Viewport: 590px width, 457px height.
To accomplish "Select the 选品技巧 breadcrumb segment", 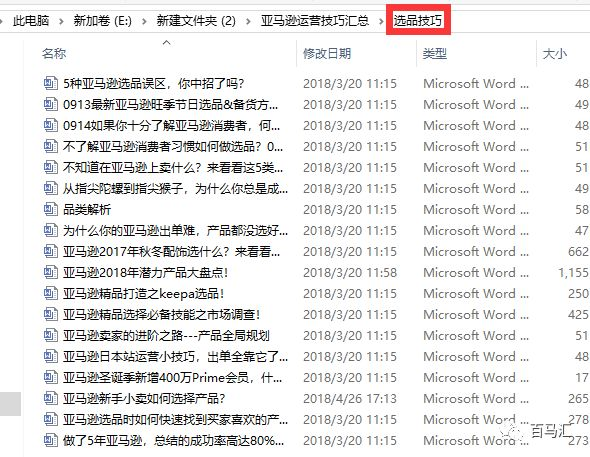I will click(x=418, y=20).
